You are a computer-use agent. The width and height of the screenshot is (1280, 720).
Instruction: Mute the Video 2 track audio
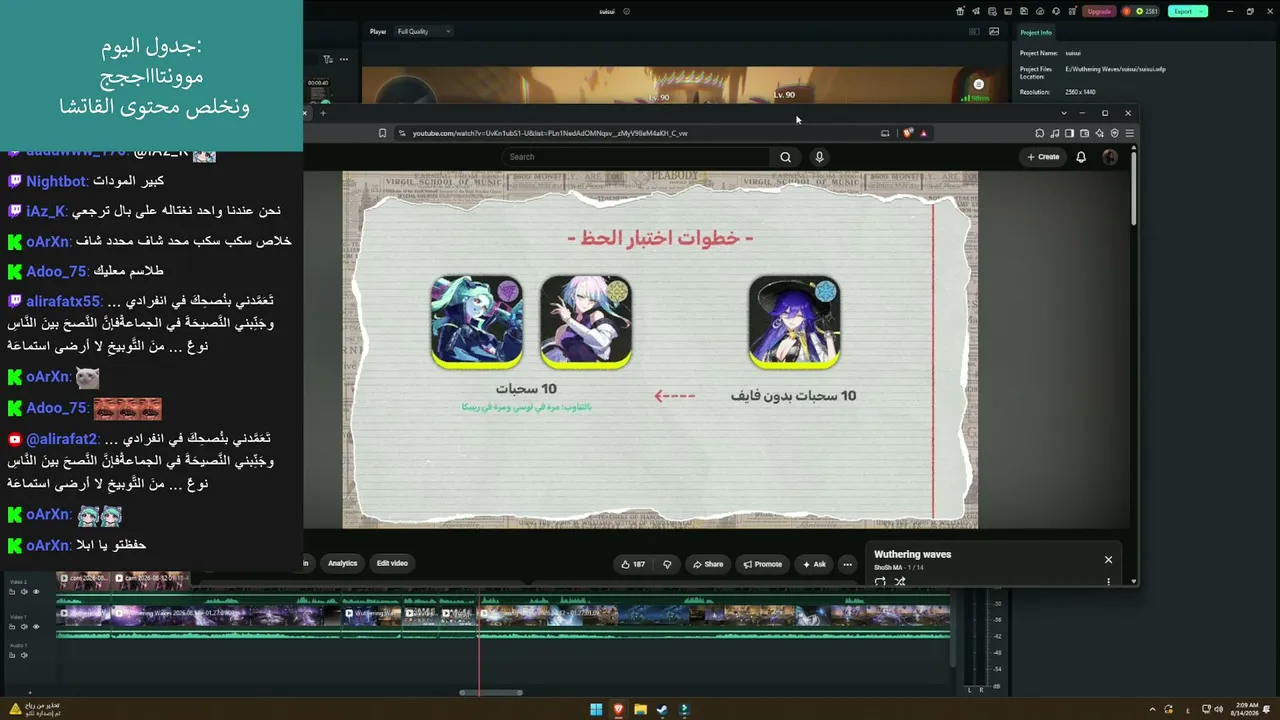tap(24, 592)
